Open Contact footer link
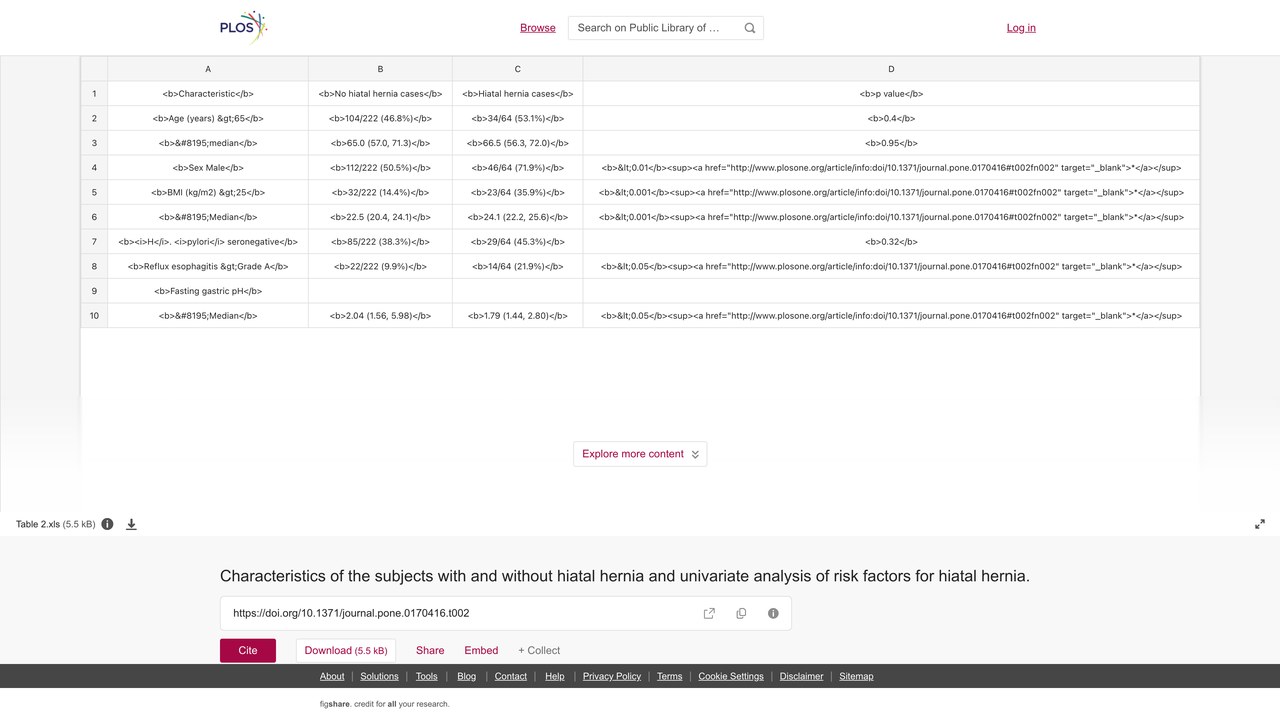This screenshot has height=720, width=1280. 511,676
